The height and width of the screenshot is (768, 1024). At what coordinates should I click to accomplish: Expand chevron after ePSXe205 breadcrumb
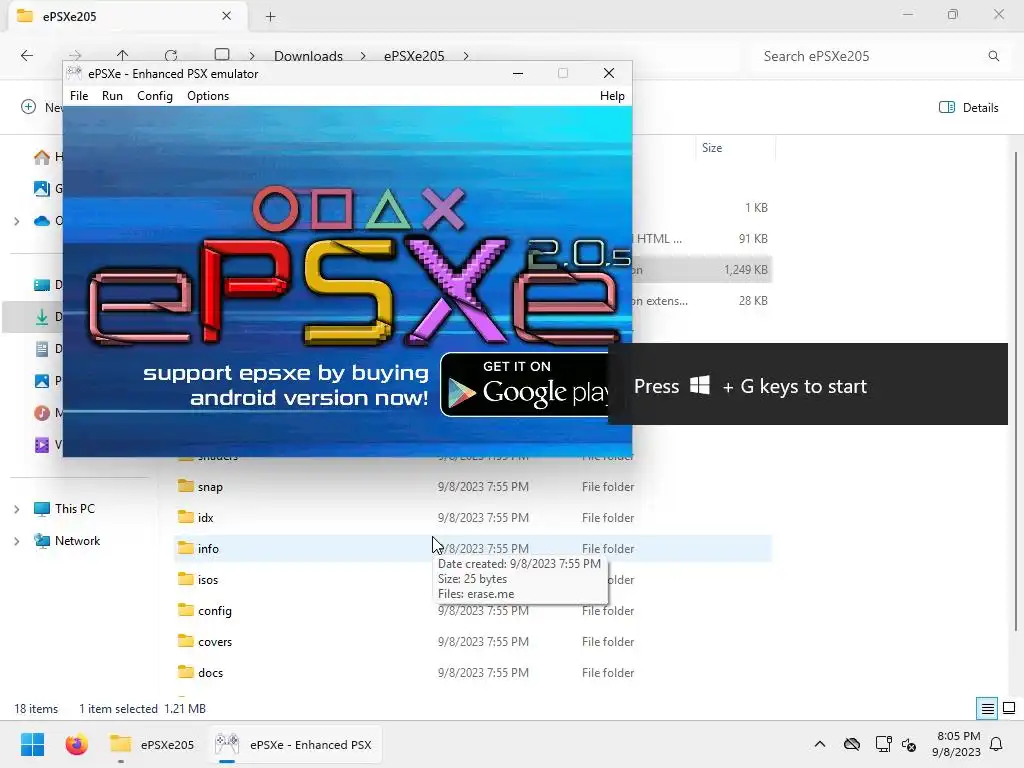(466, 56)
